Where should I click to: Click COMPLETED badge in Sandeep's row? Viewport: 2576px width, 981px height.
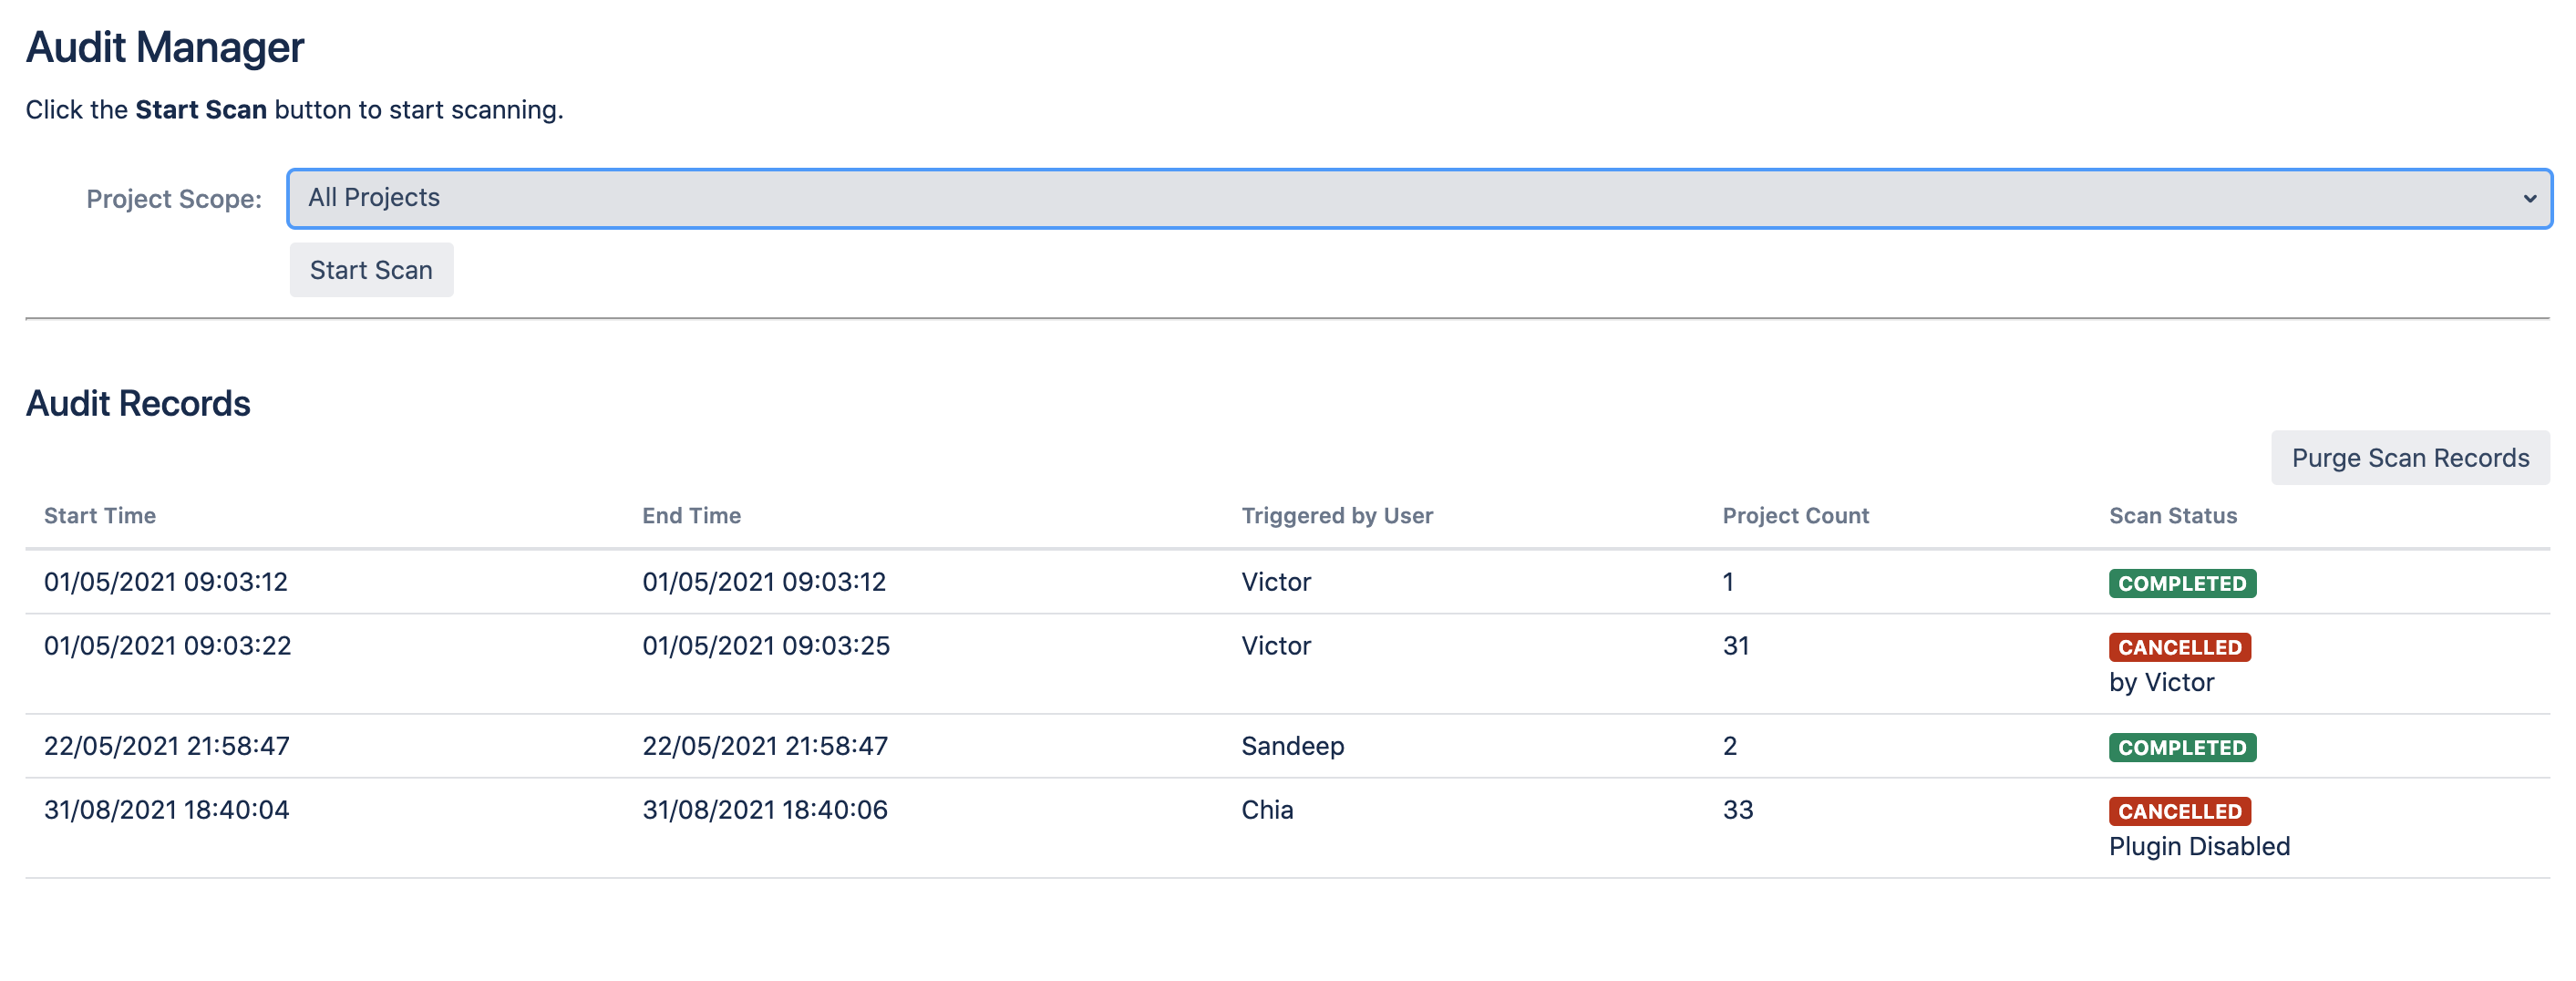pyautogui.click(x=2181, y=747)
